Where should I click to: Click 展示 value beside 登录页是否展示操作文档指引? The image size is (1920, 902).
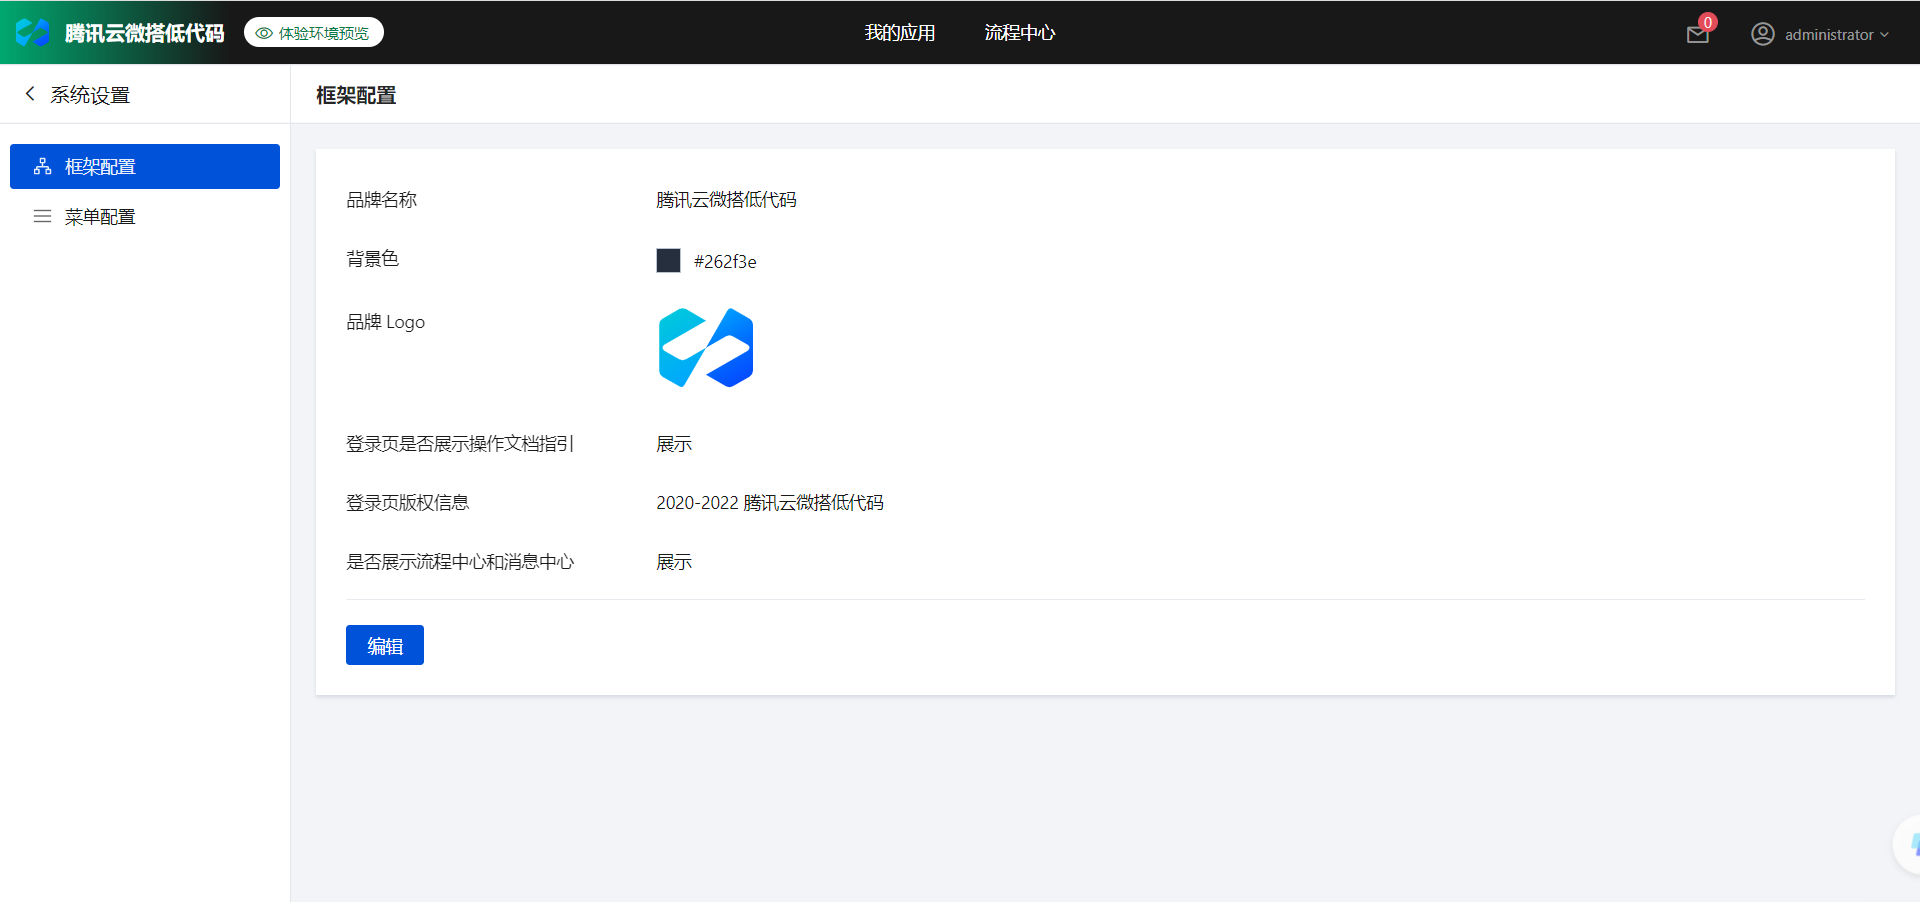coord(674,444)
